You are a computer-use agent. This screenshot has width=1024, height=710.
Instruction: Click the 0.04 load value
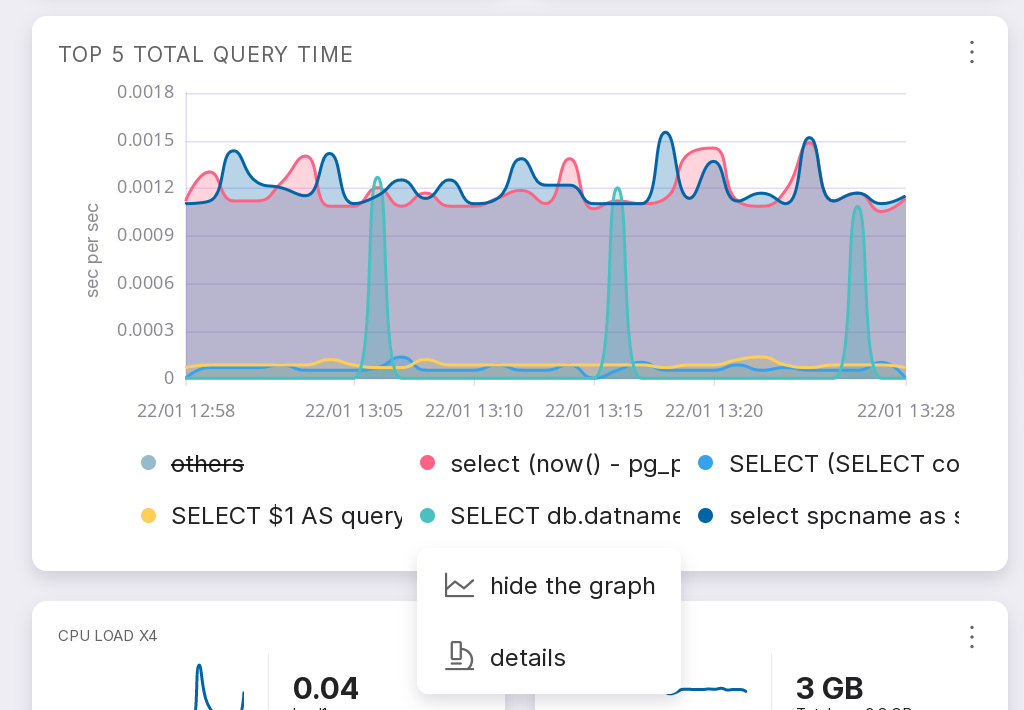pyautogui.click(x=325, y=688)
